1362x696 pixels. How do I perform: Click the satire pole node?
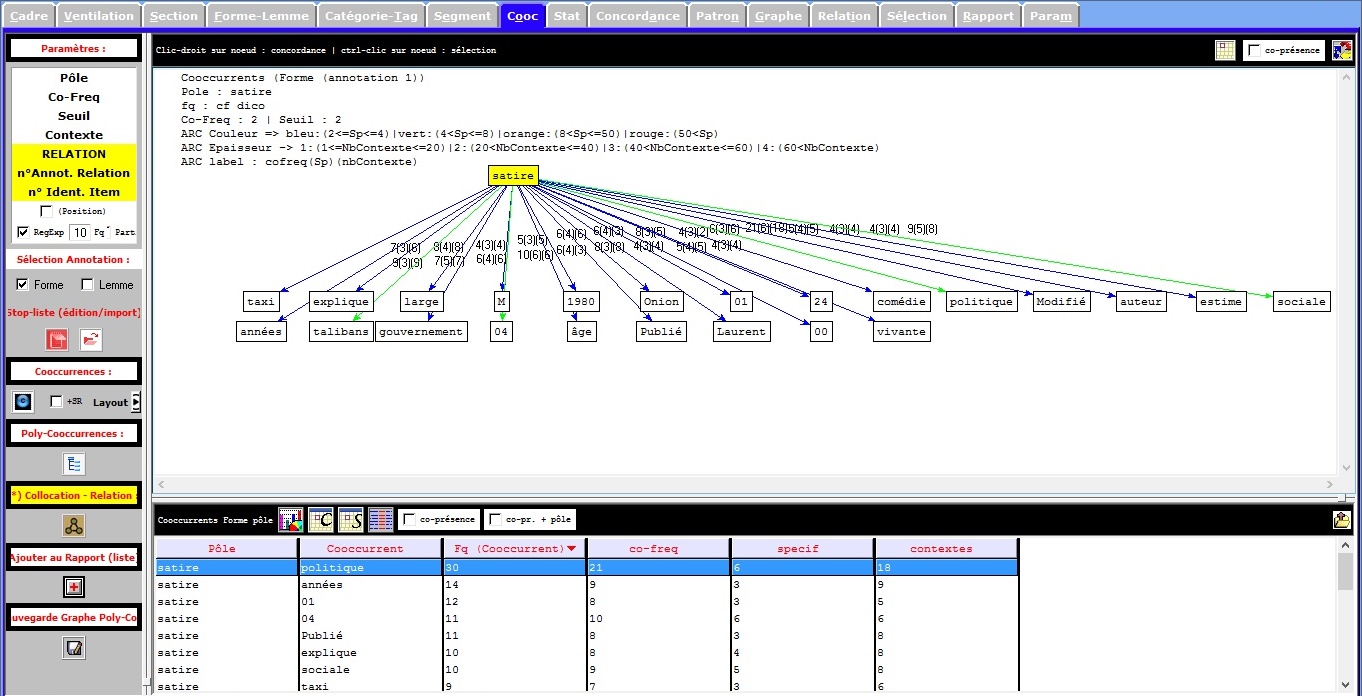pos(513,175)
